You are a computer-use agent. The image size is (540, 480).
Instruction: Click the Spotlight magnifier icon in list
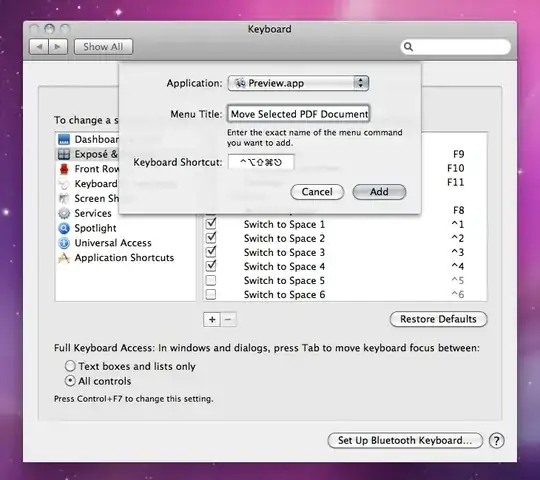tap(64, 228)
